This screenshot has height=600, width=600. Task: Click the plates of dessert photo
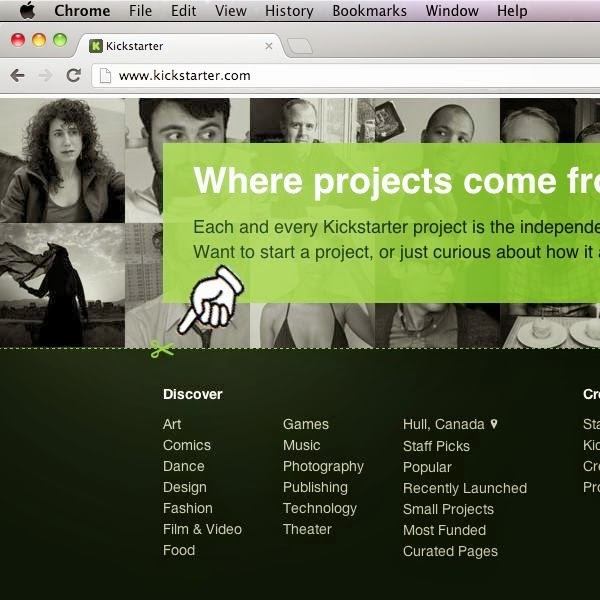click(550, 326)
